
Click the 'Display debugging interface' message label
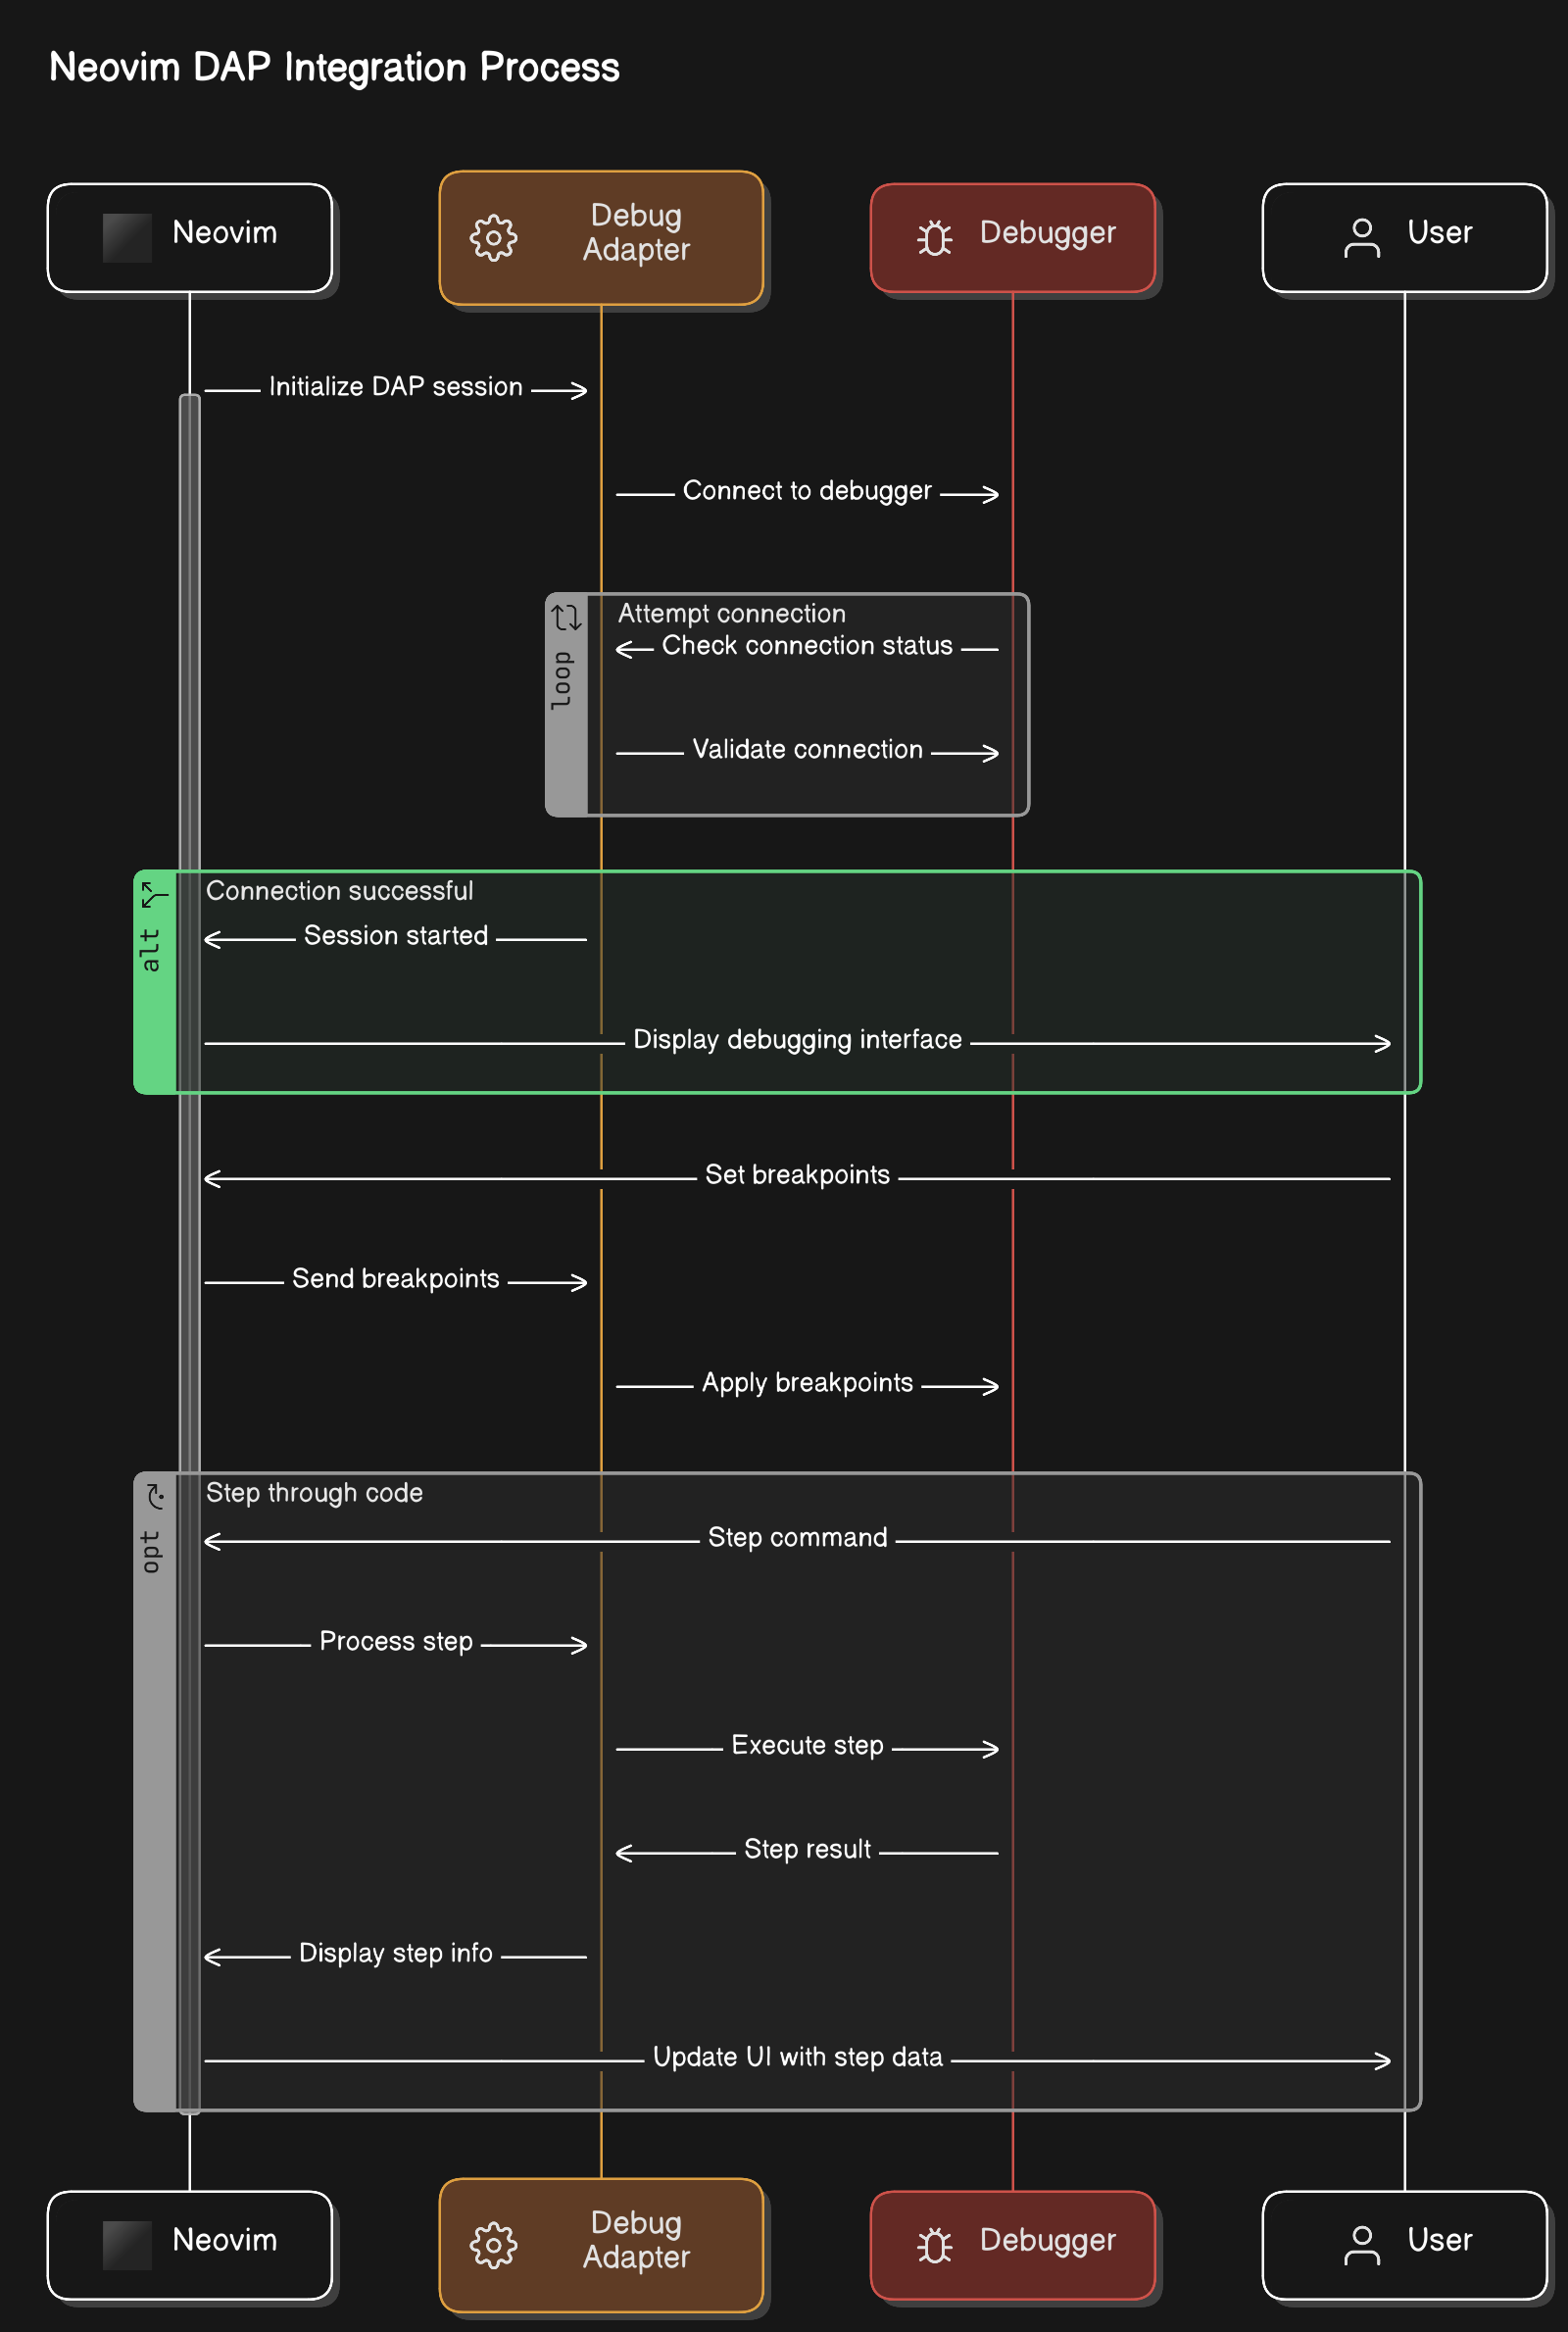pos(797,1040)
